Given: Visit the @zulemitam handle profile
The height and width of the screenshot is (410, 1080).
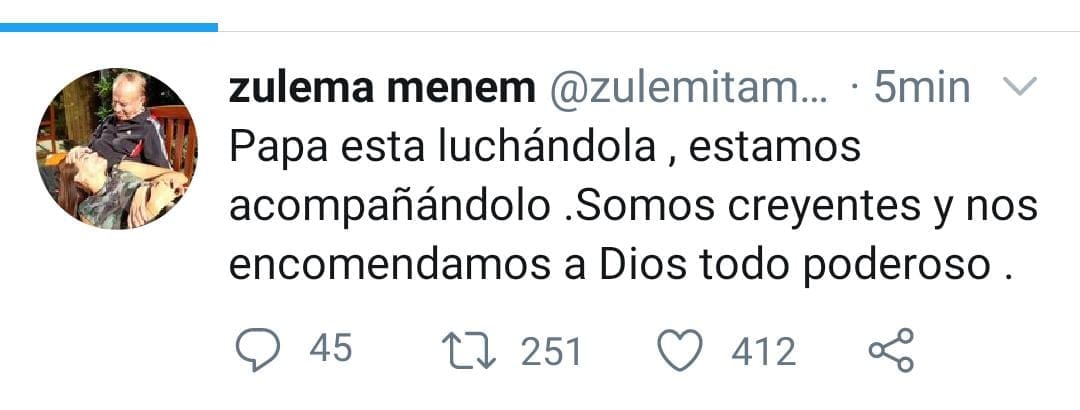Looking at the screenshot, I should coord(689,88).
